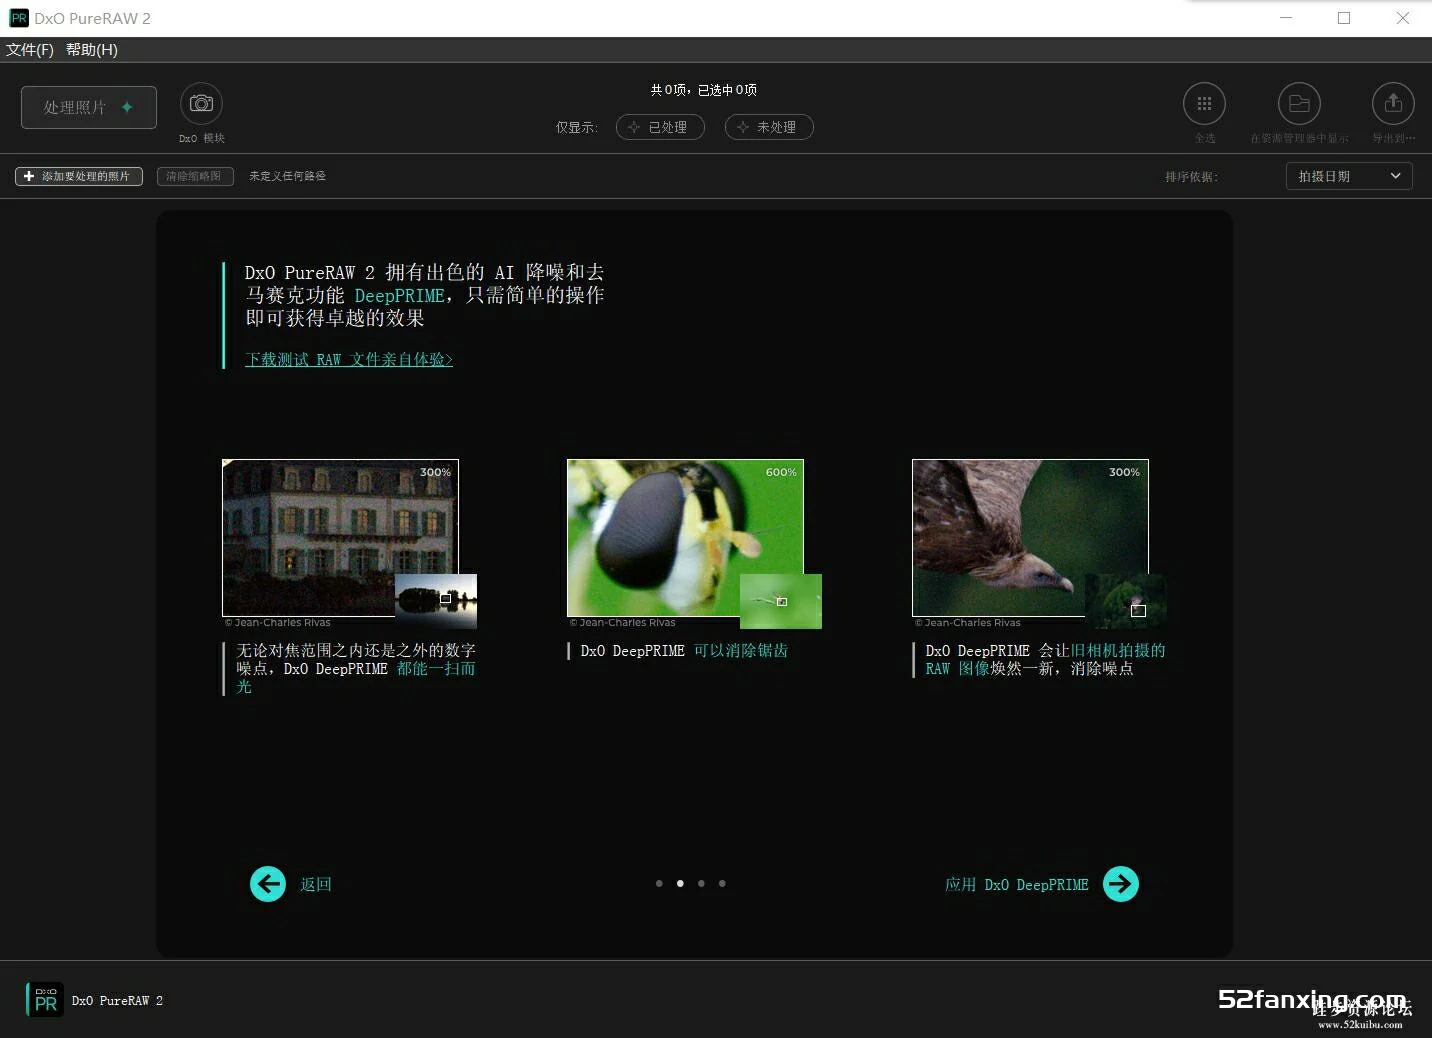Open the 下载测试 RAW 文件亲自体验 link

[349, 359]
